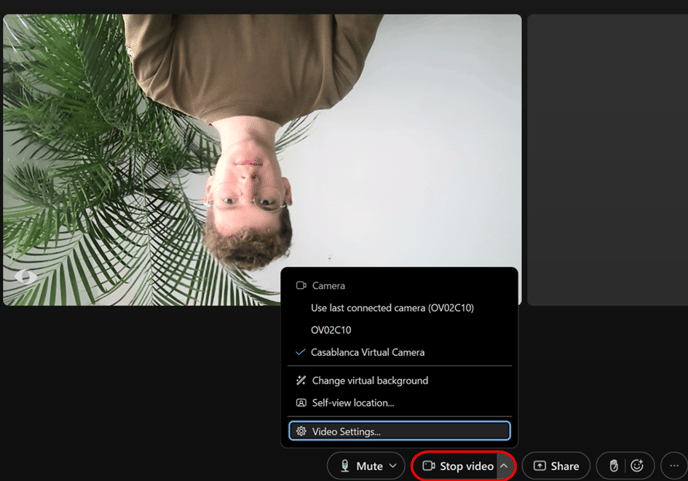Click the microphone icon on Mute button
The width and height of the screenshot is (688, 481).
click(x=345, y=466)
